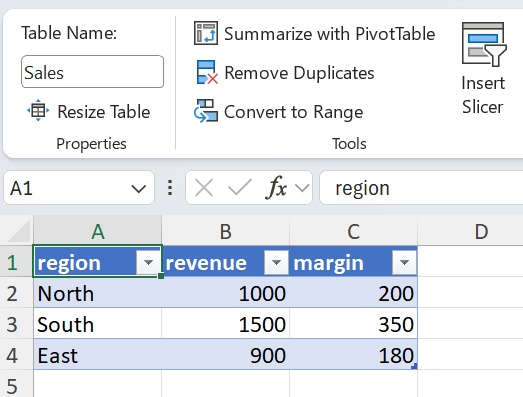Image resolution: width=523 pixels, height=397 pixels.
Task: Click the formula bar showing region
Action: [x=421, y=188]
